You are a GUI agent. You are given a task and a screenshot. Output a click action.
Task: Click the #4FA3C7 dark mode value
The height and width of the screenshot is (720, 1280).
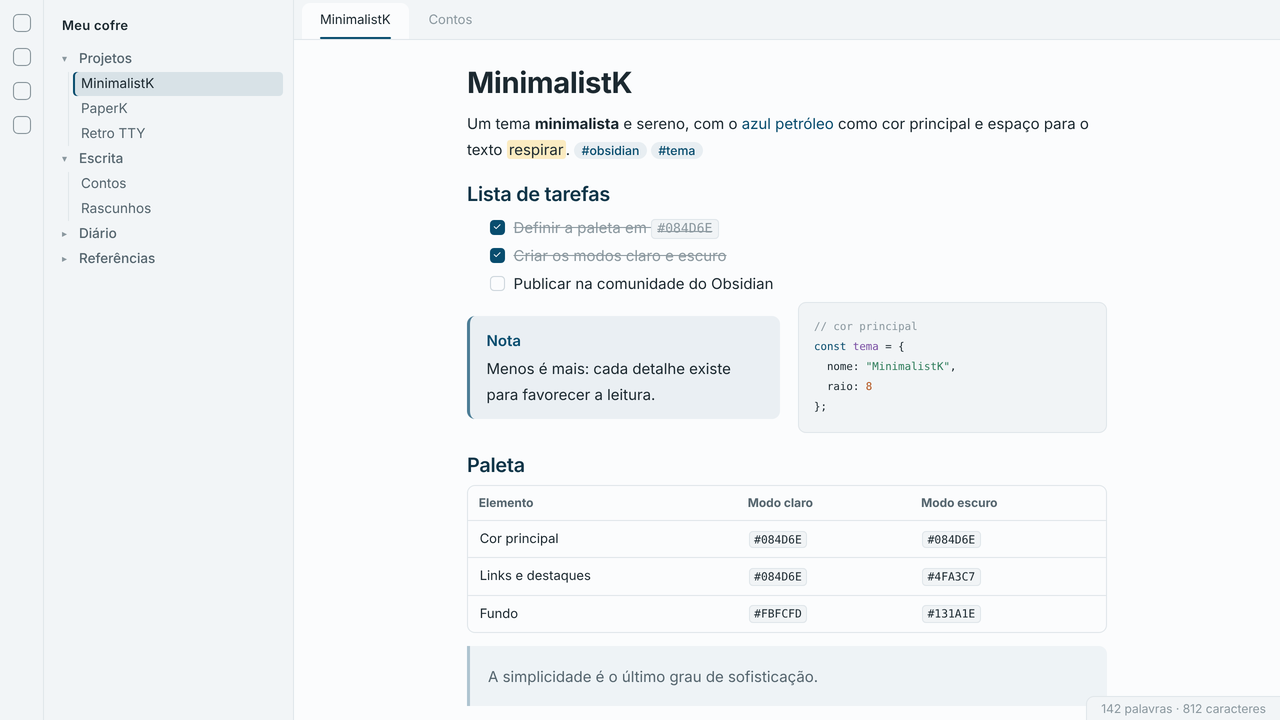[x=951, y=577]
